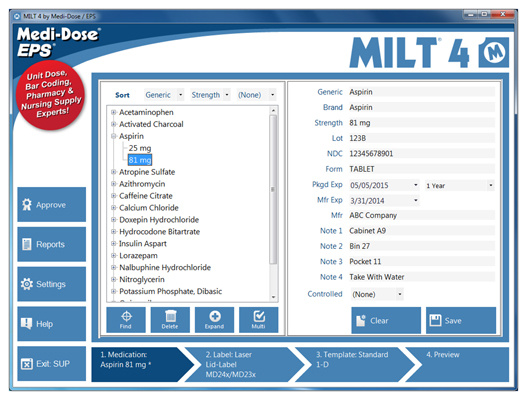
Task: Select Doxepin Hydrochloride in the list
Action: pos(159,220)
